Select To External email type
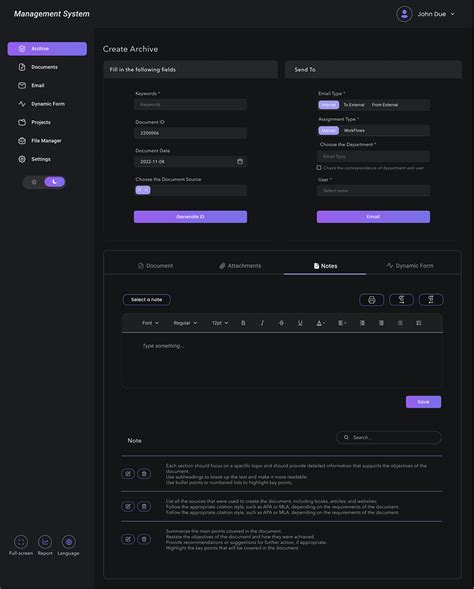Image resolution: width=474 pixels, height=589 pixels. [354, 105]
